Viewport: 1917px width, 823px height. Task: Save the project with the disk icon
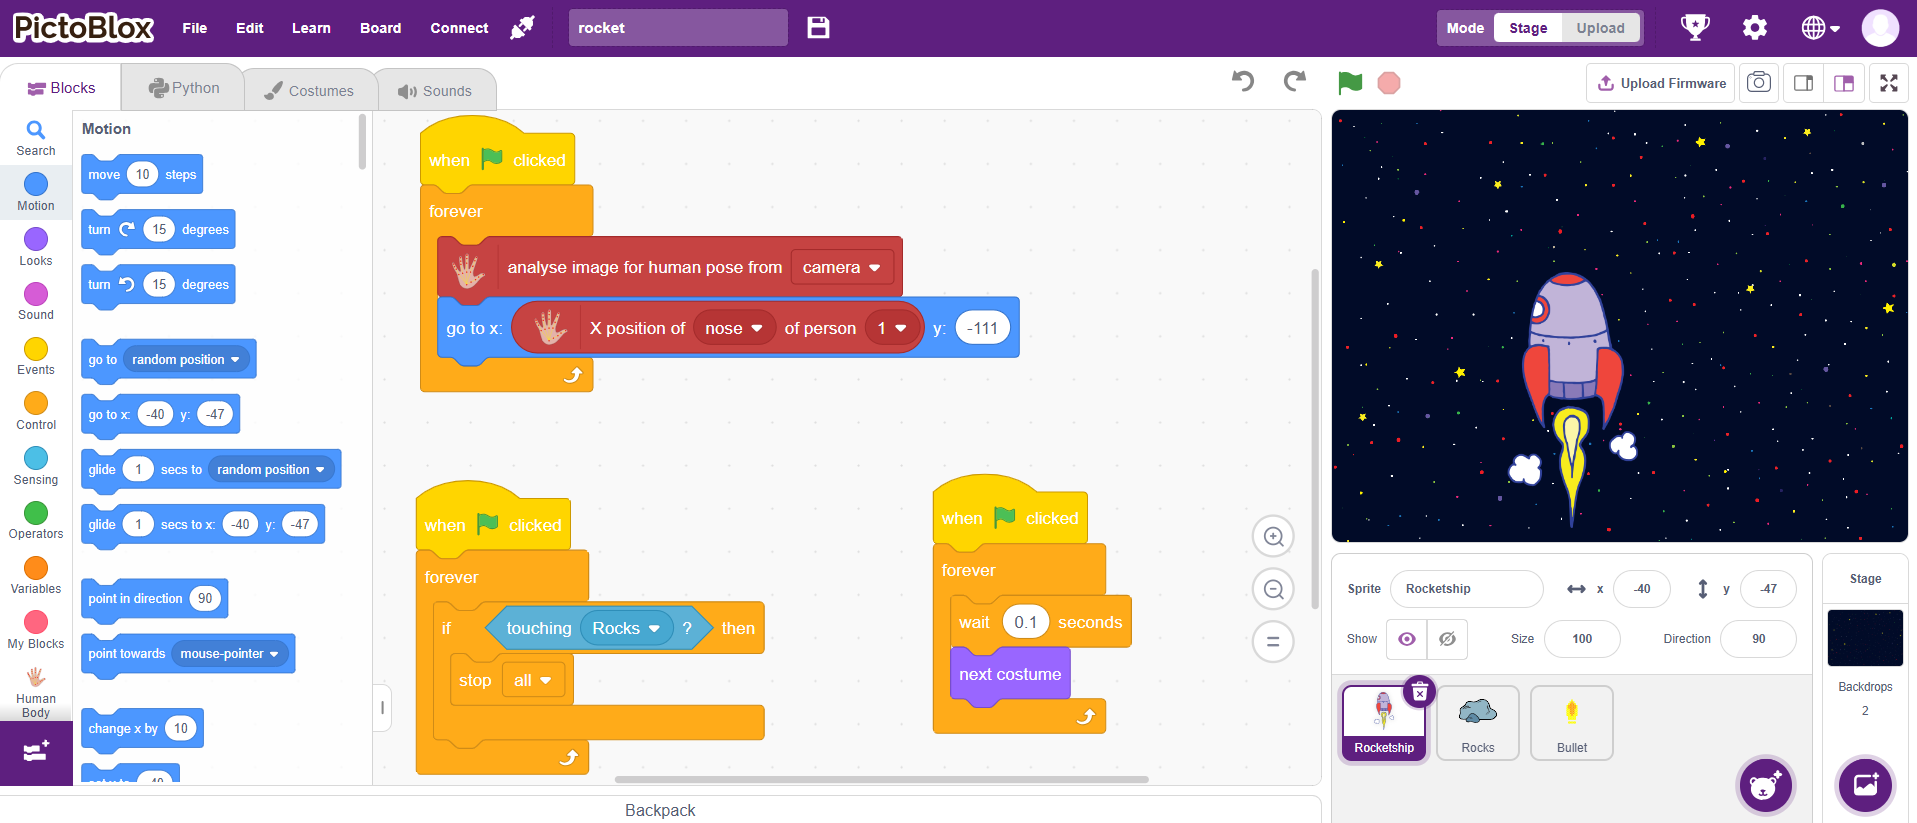coord(818,28)
